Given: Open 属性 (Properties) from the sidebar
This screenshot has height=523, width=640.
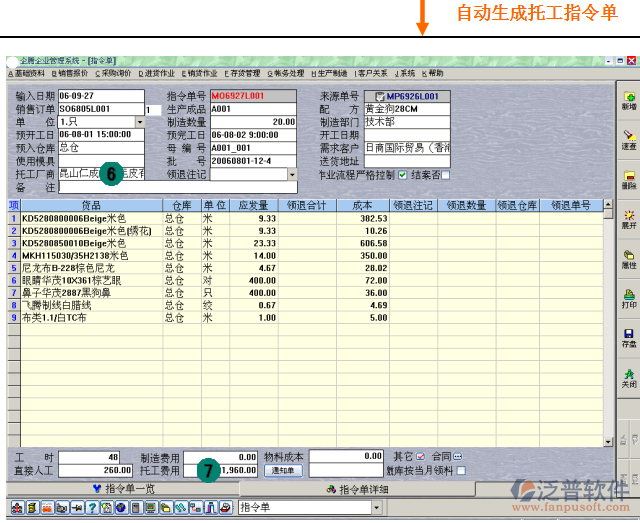Looking at the screenshot, I should click(x=628, y=259).
